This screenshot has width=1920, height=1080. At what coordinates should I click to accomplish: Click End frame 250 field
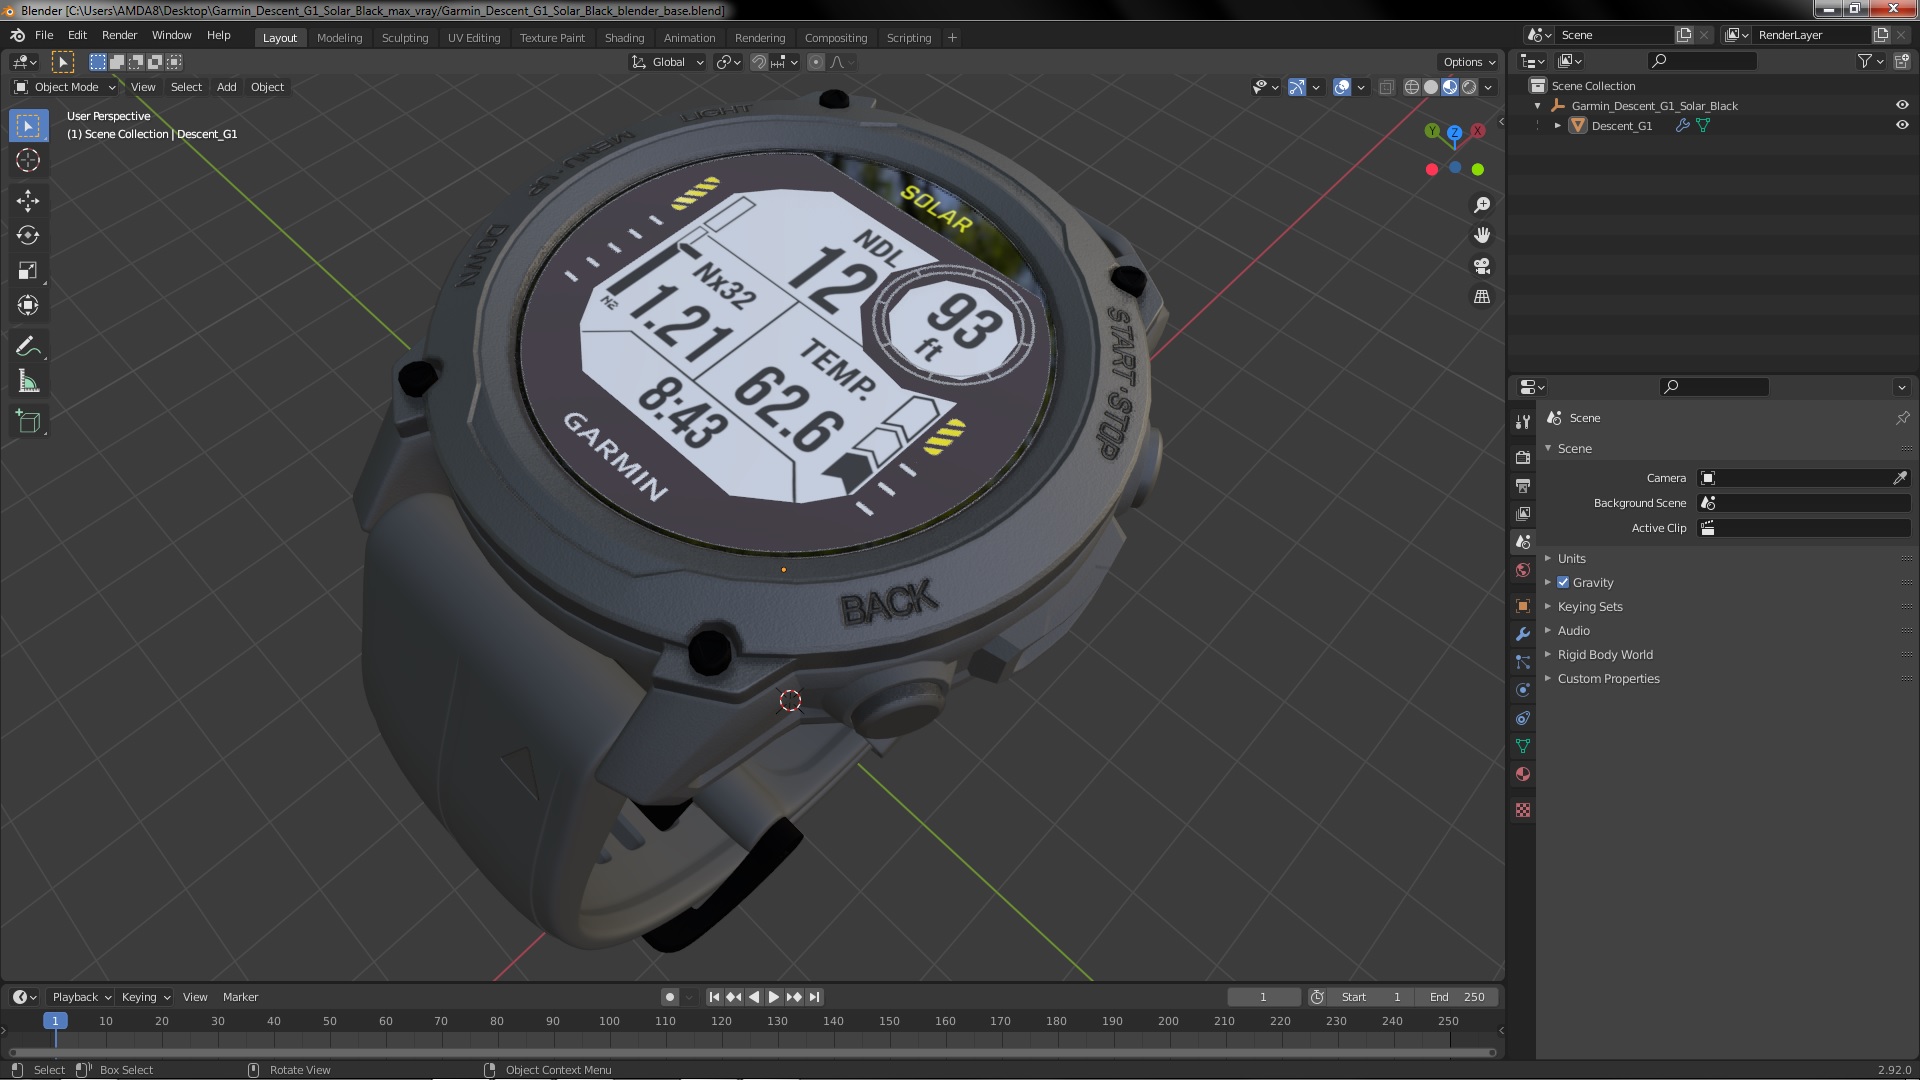1457,997
